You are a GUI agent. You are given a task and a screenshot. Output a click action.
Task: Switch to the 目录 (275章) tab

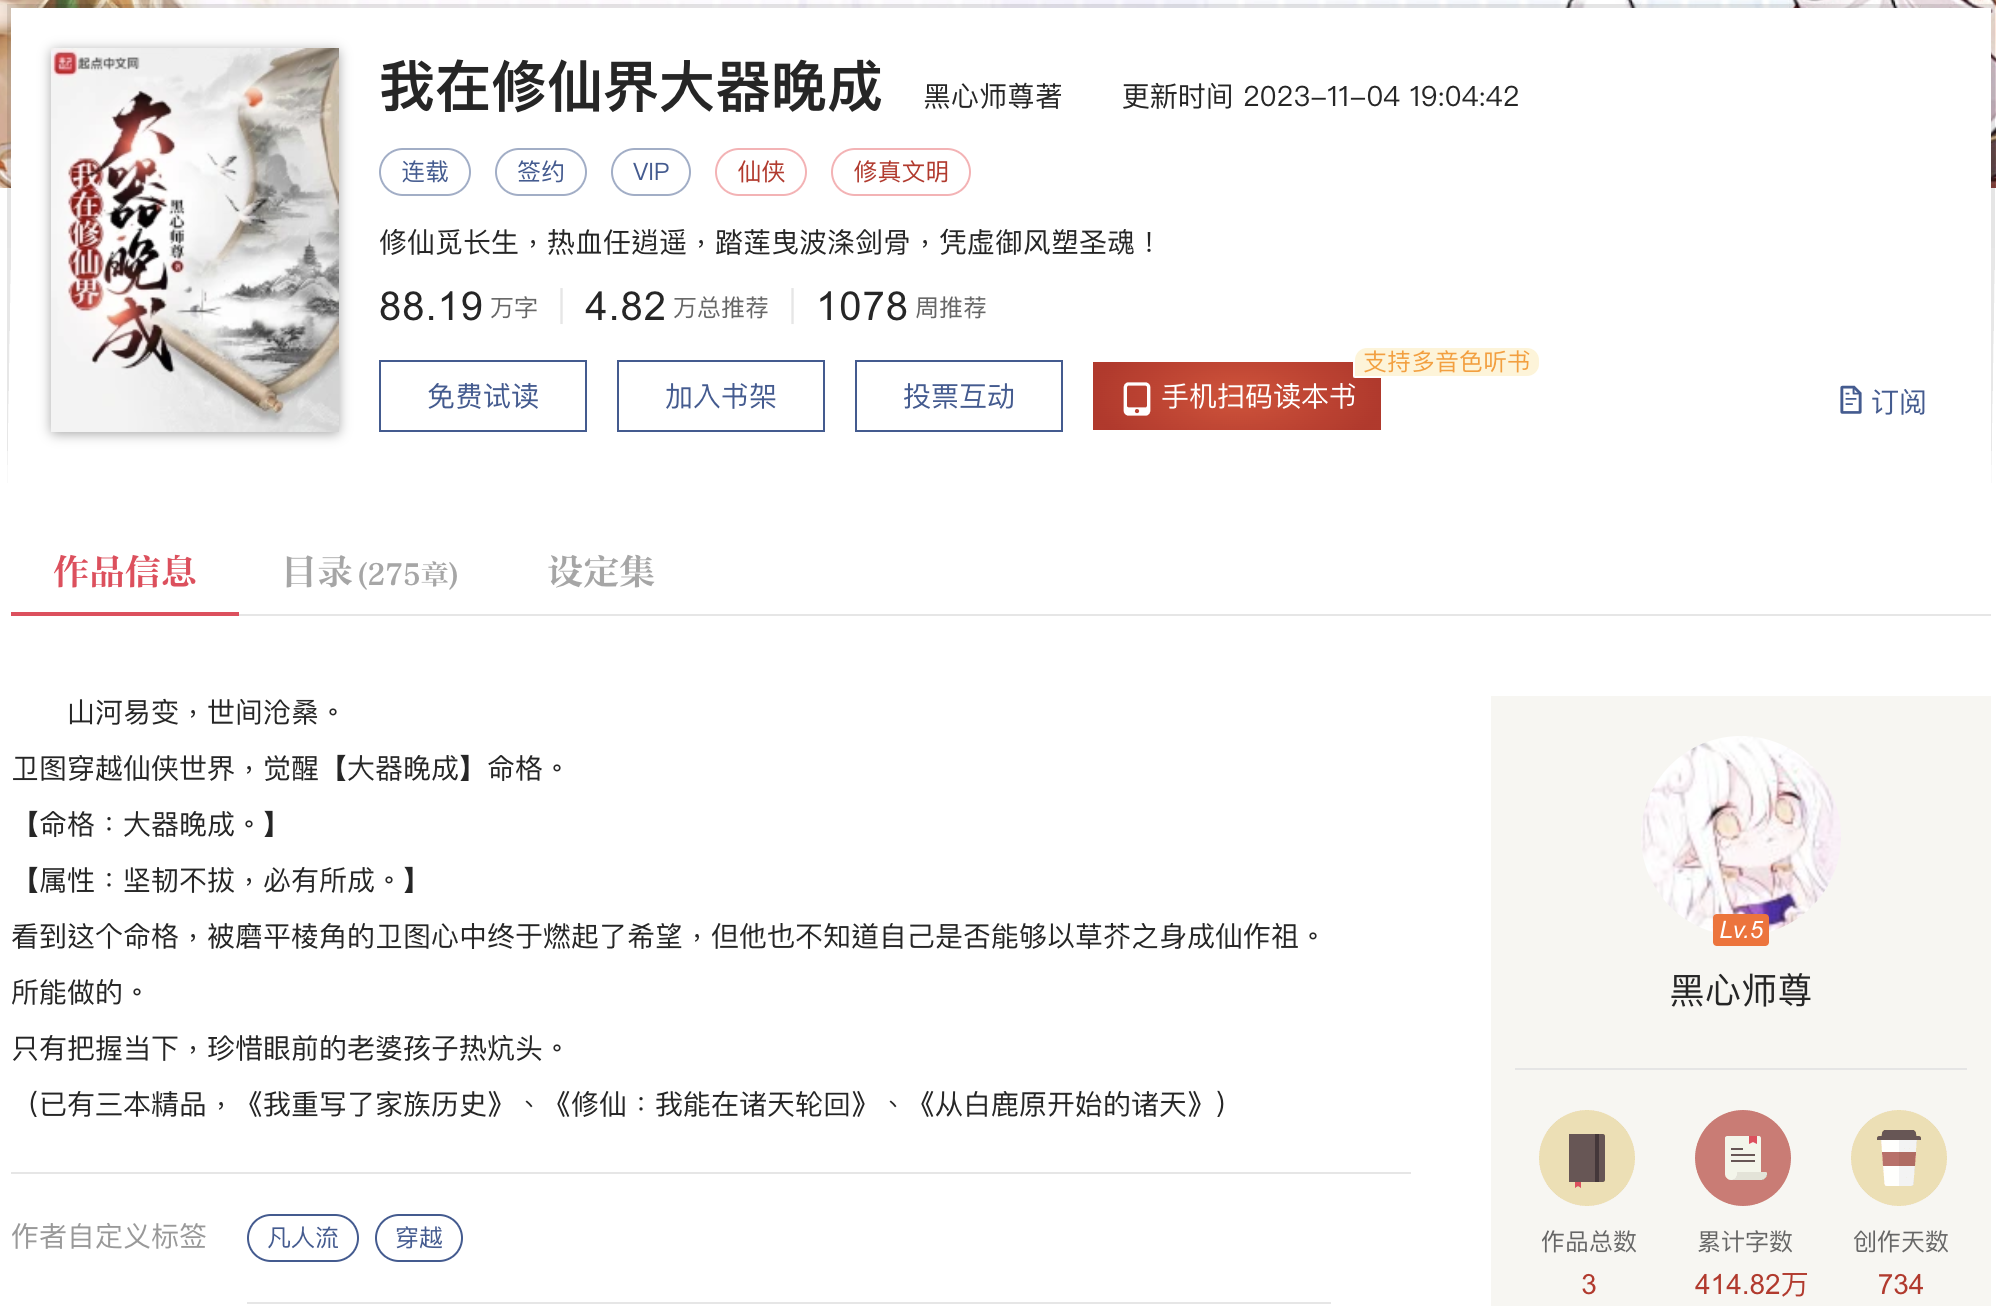point(371,572)
